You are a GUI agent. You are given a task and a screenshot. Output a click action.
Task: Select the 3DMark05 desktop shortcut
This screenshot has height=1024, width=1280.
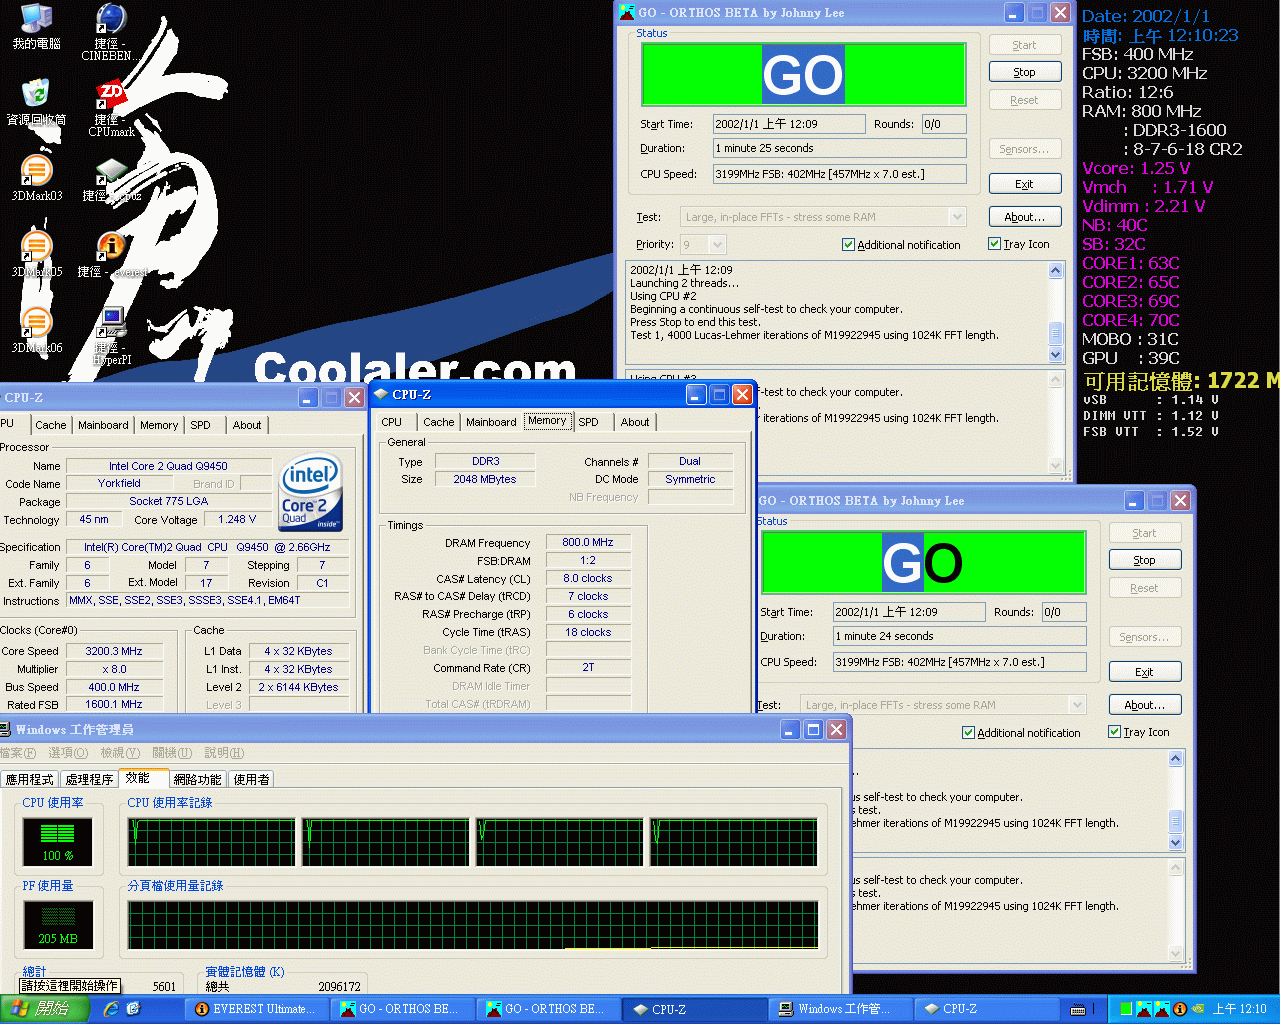(x=36, y=254)
